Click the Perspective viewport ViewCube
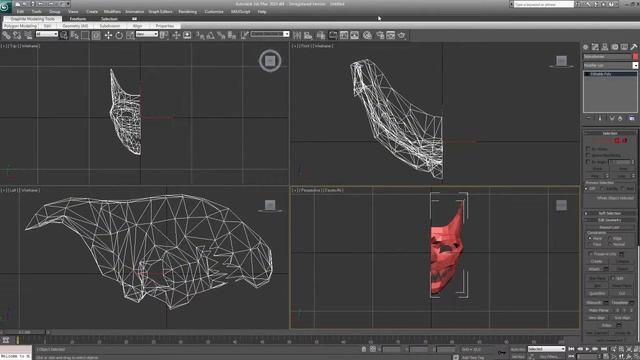Screen dimensions: 640x360 tap(561, 205)
